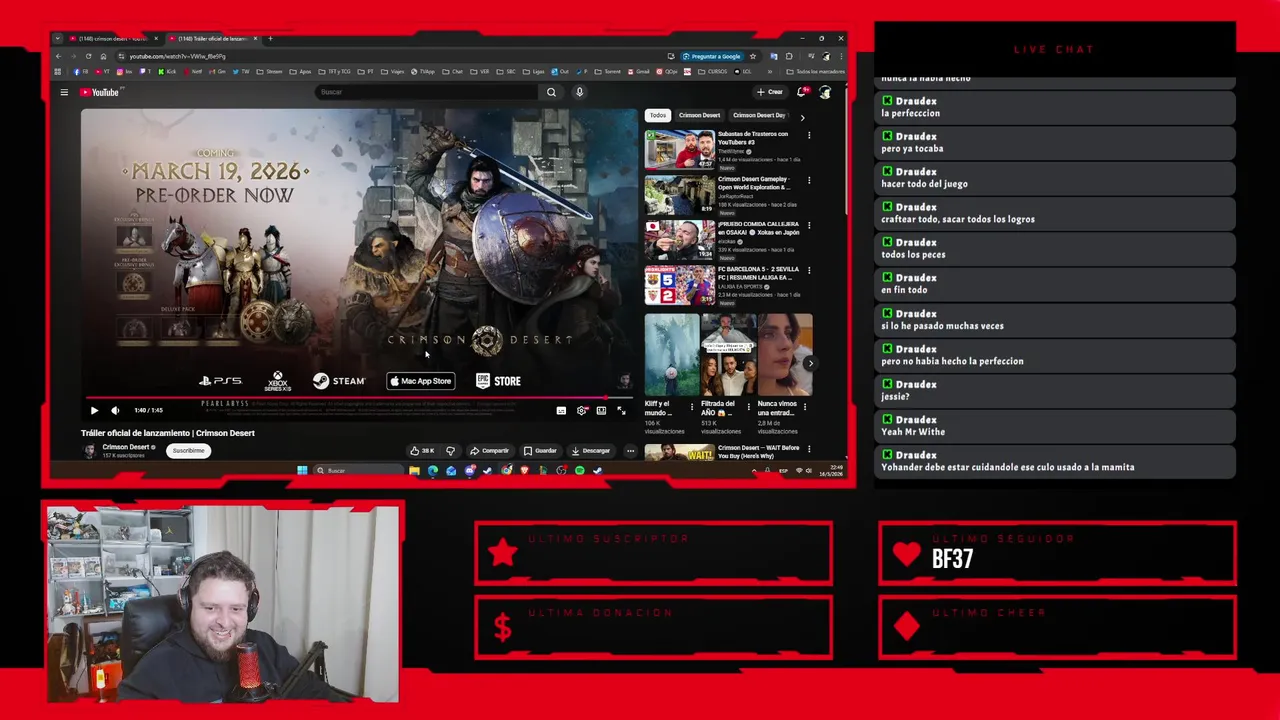Open YouTube notifications bell

(801, 92)
